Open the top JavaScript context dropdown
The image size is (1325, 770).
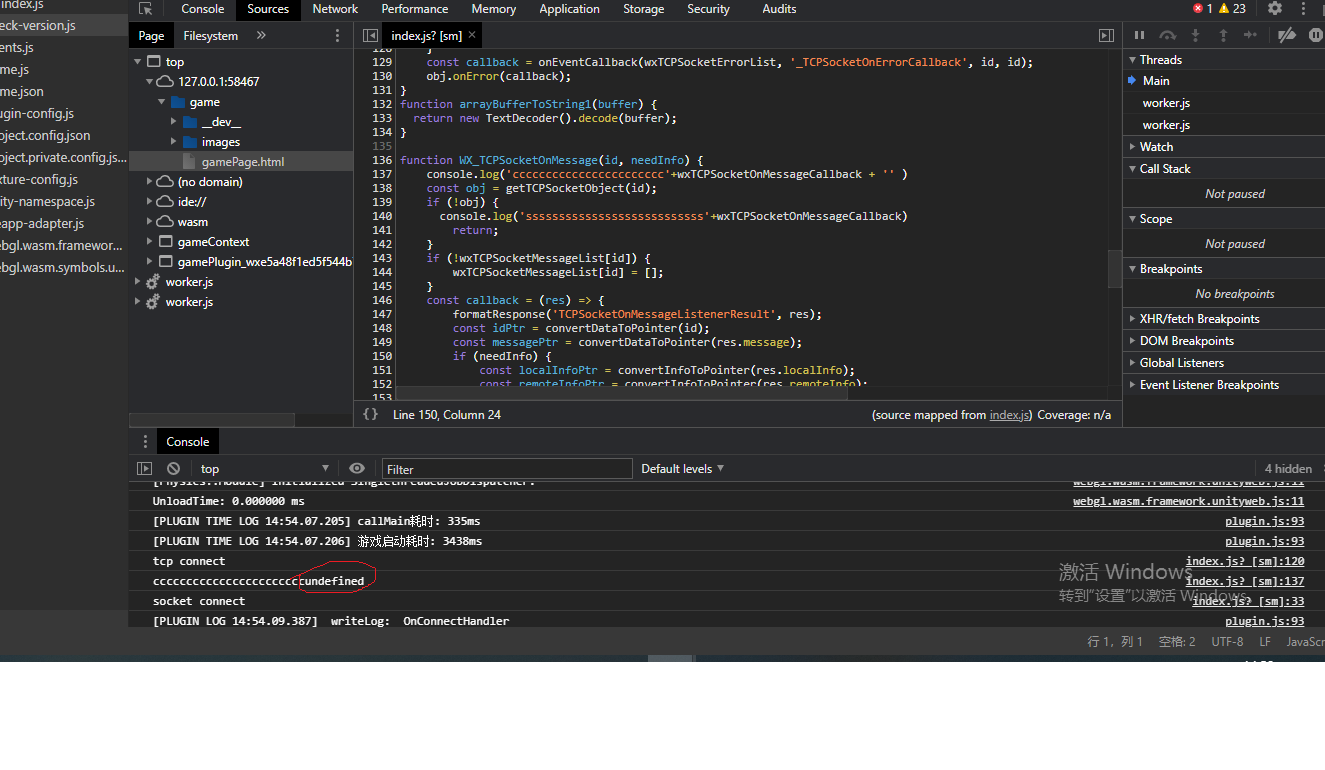coord(264,468)
